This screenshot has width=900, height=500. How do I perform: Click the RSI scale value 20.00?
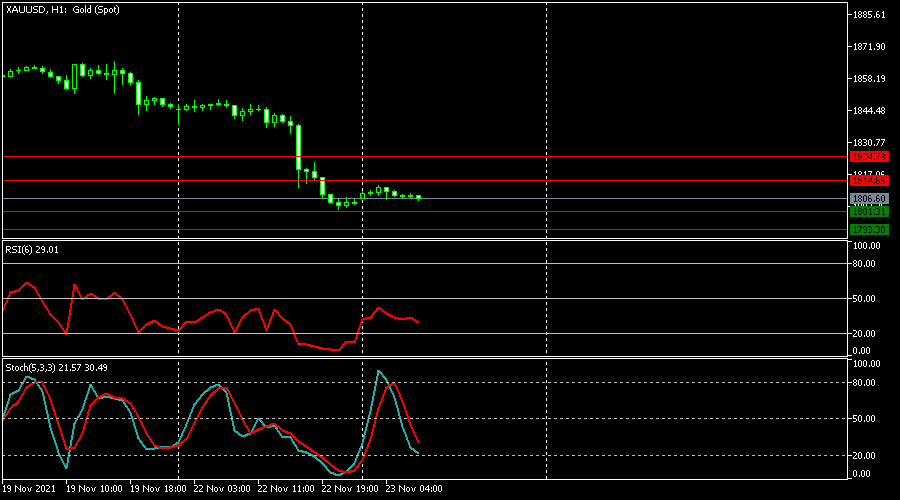click(x=864, y=334)
